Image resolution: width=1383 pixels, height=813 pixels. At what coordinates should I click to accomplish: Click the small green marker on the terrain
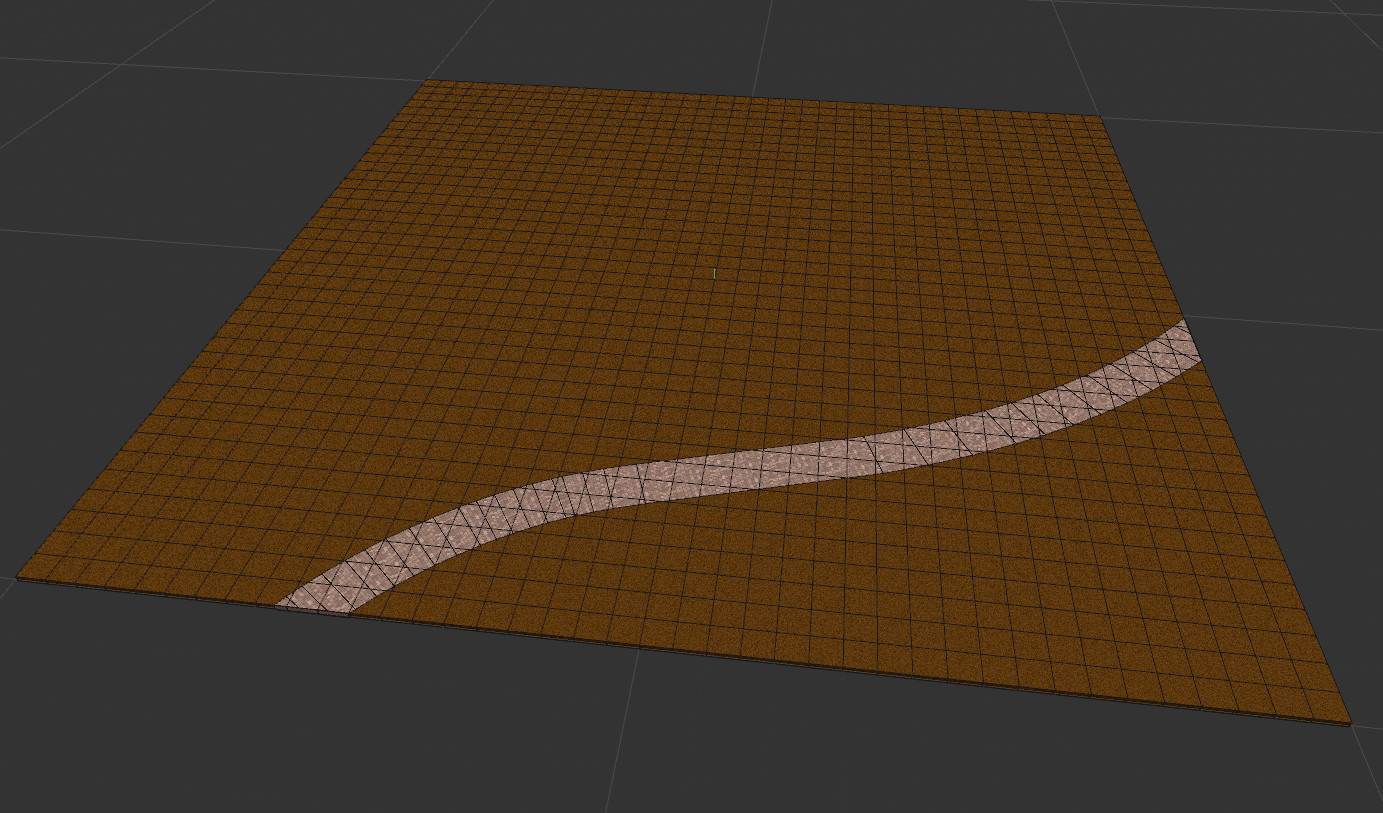[714, 273]
